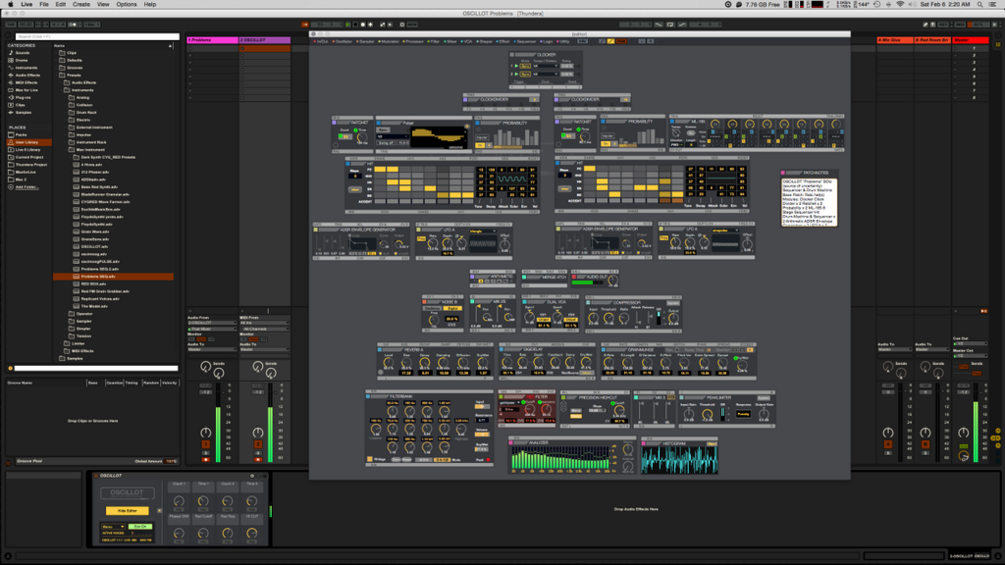Click Add Folder link in places

coord(26,187)
